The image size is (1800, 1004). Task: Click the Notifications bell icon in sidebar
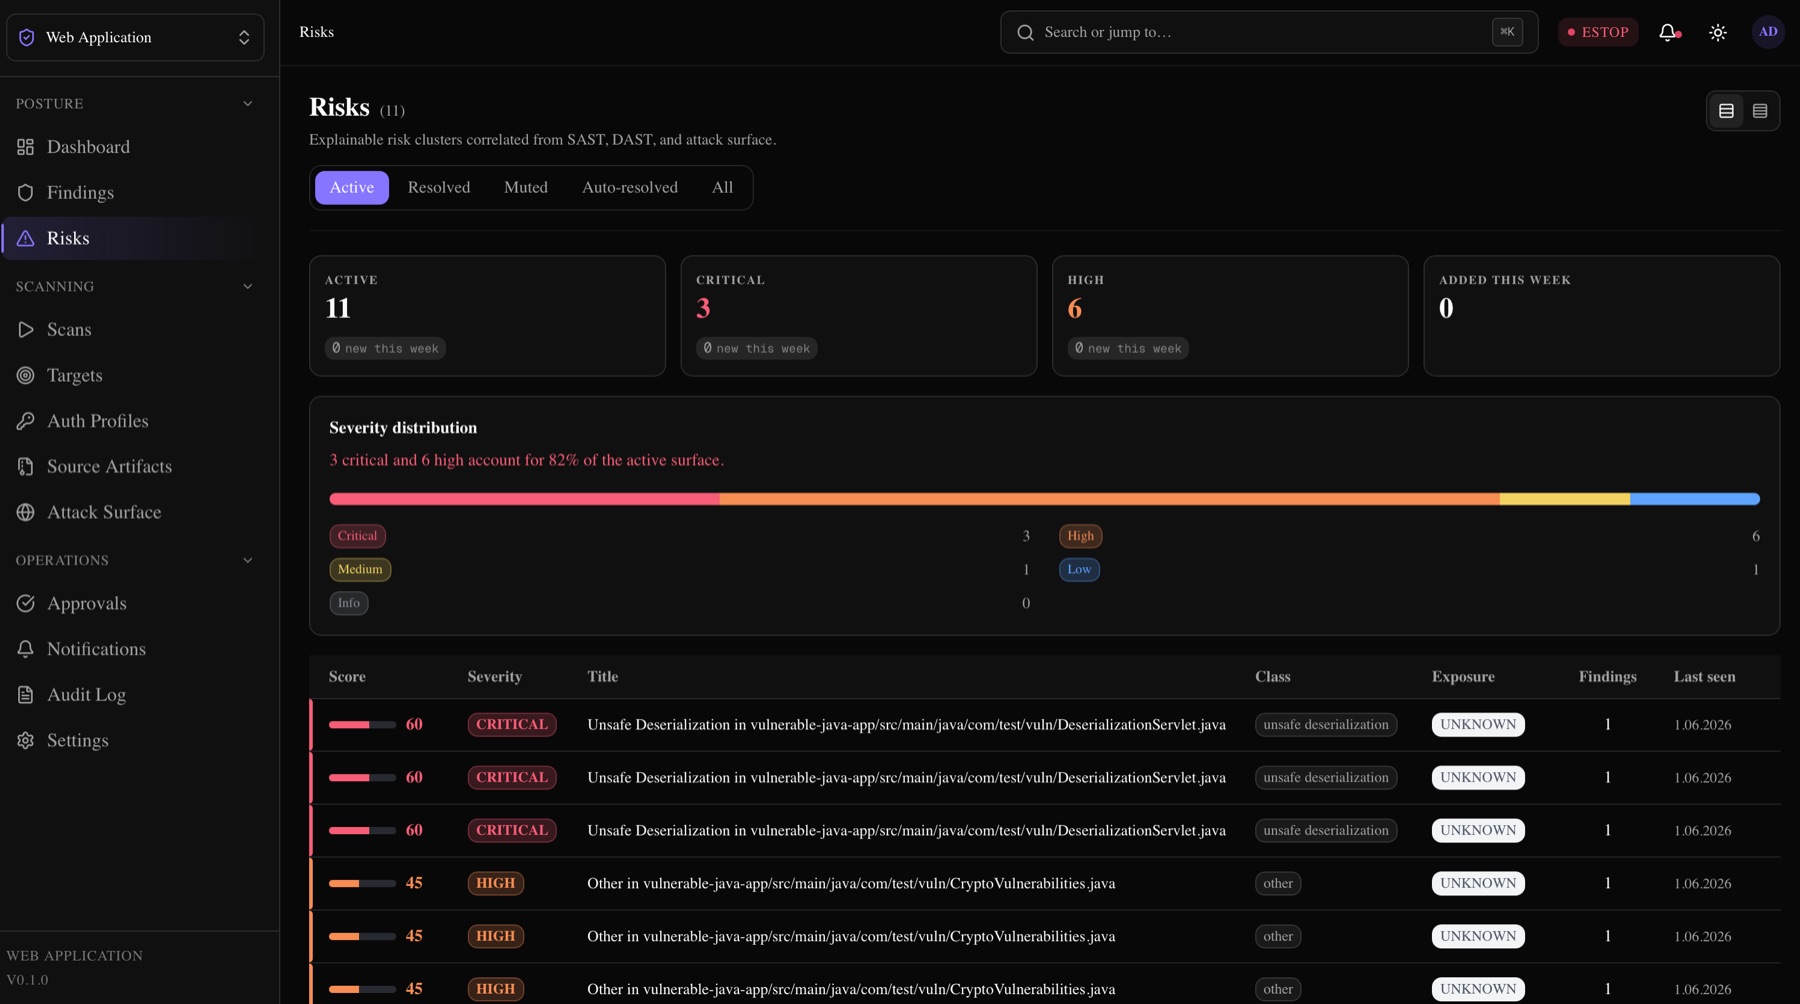(x=26, y=650)
